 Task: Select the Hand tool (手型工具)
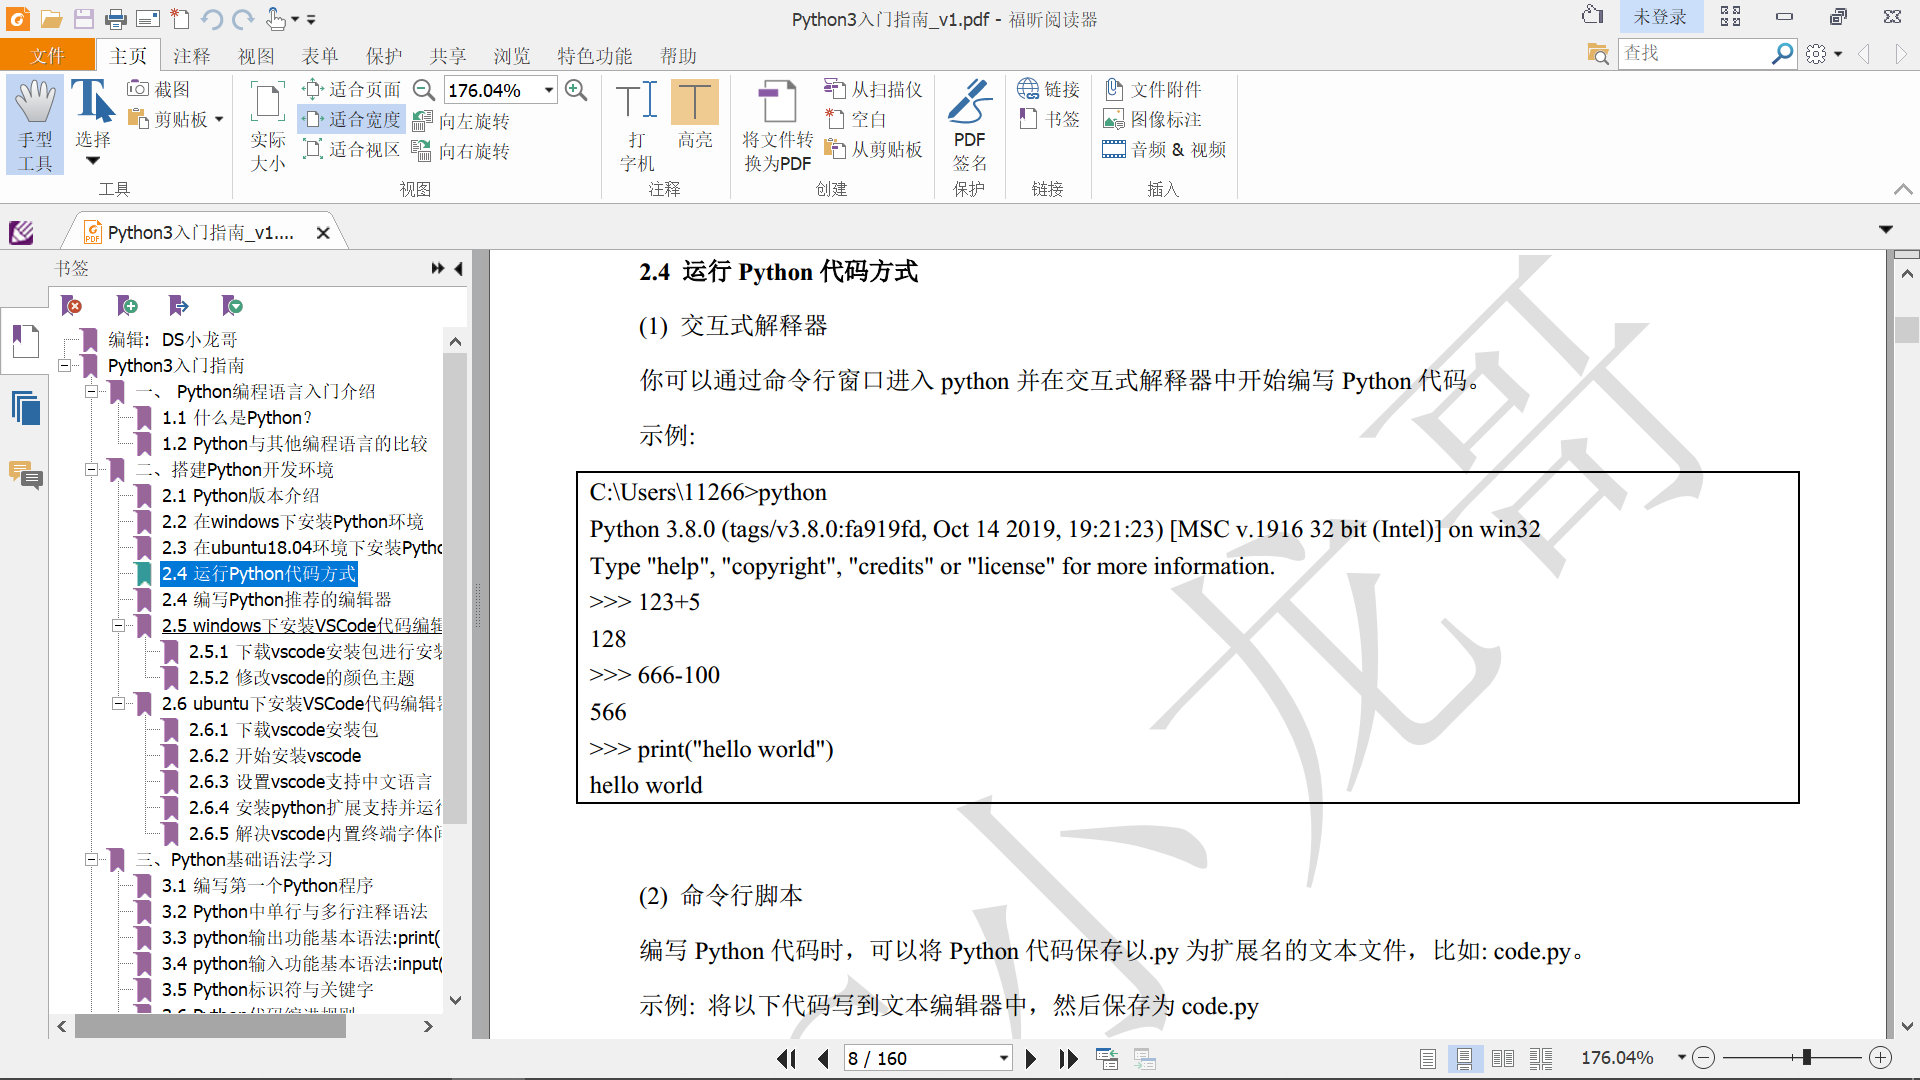[x=35, y=124]
